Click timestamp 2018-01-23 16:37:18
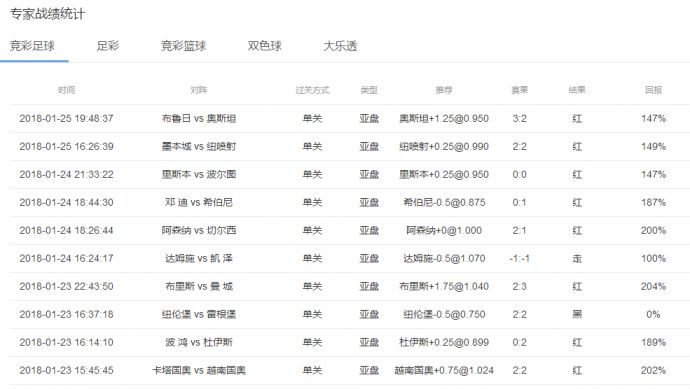Screen dimensions: 690x389 (66, 315)
